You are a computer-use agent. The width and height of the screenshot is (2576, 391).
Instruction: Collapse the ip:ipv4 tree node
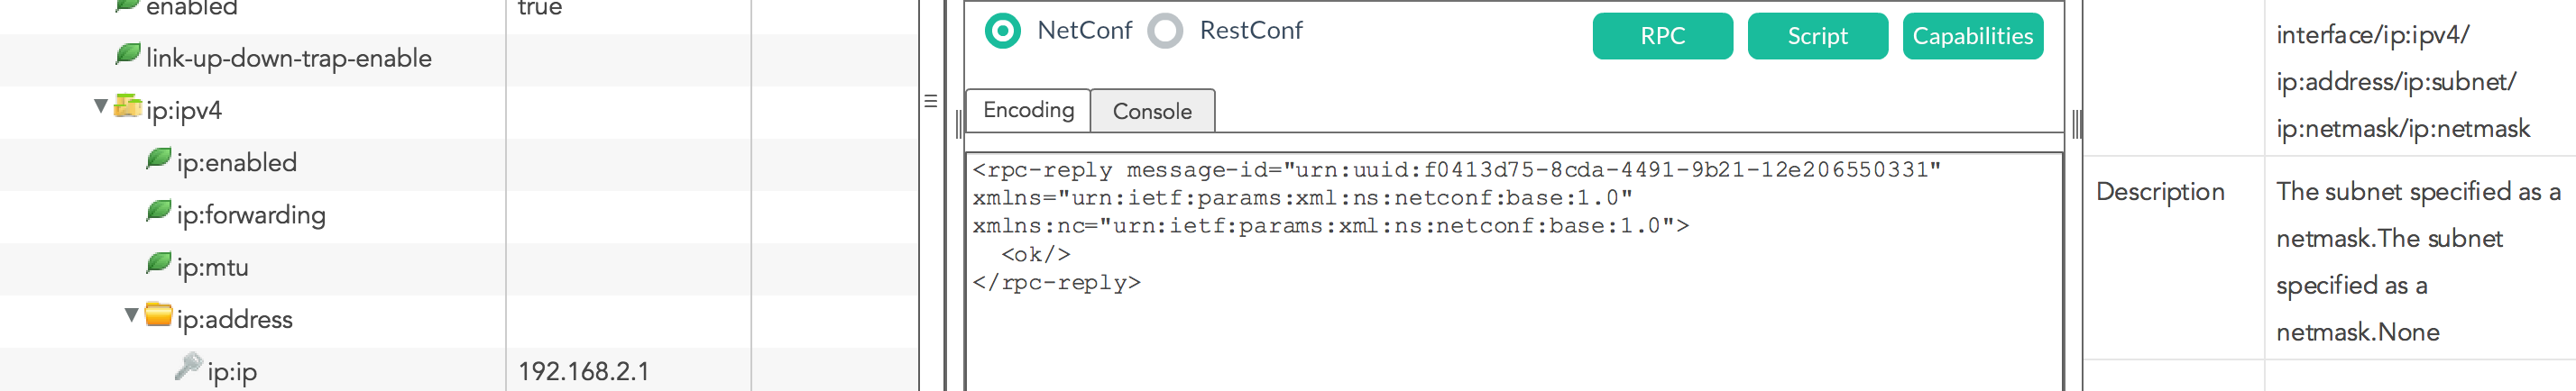click(101, 106)
